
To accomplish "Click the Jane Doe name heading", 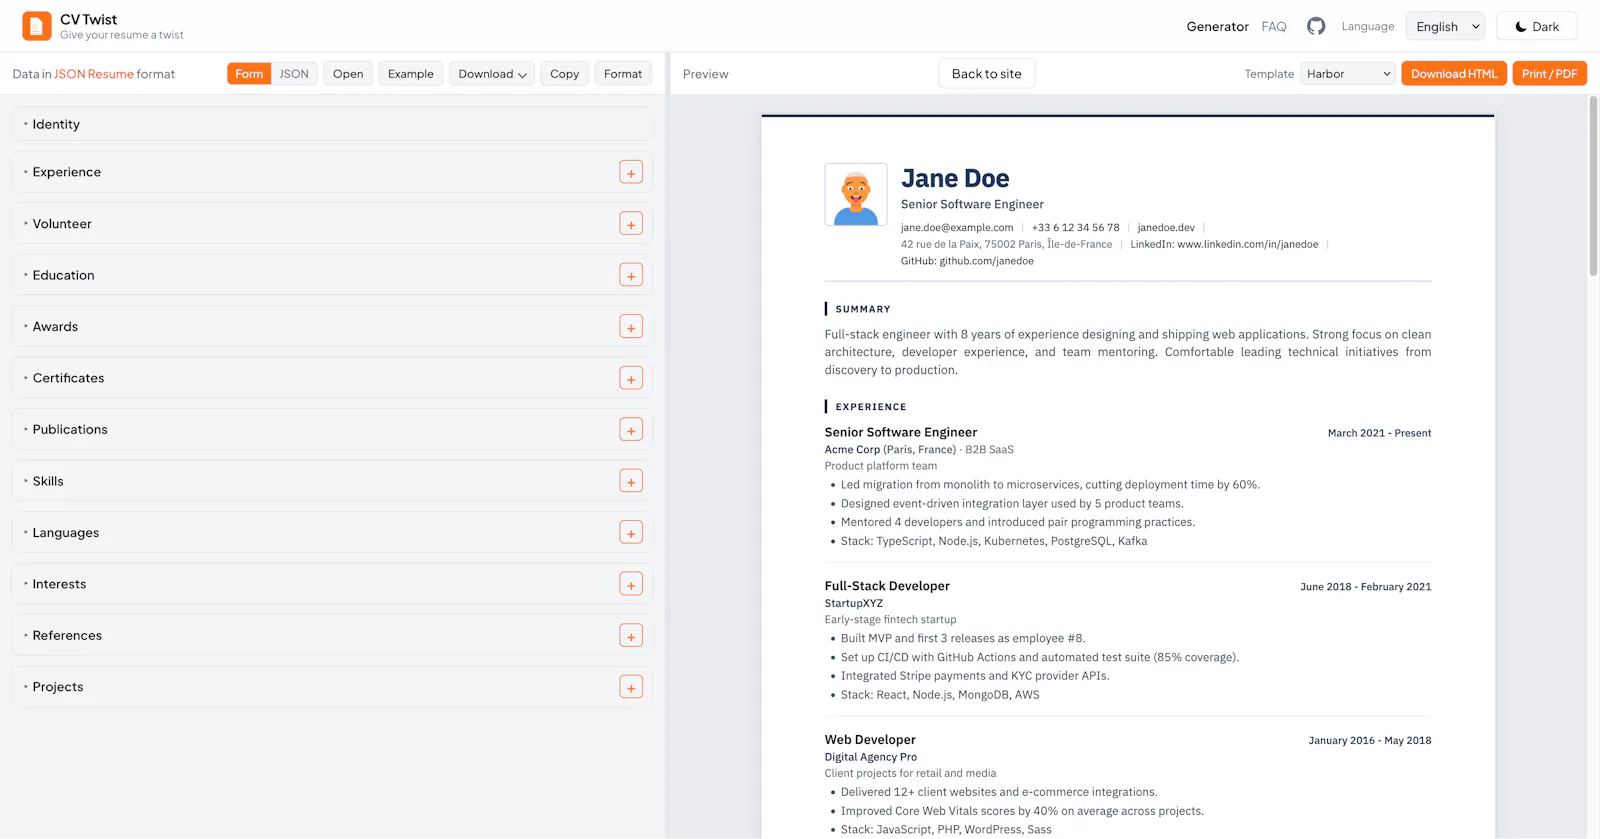I will click(x=955, y=179).
